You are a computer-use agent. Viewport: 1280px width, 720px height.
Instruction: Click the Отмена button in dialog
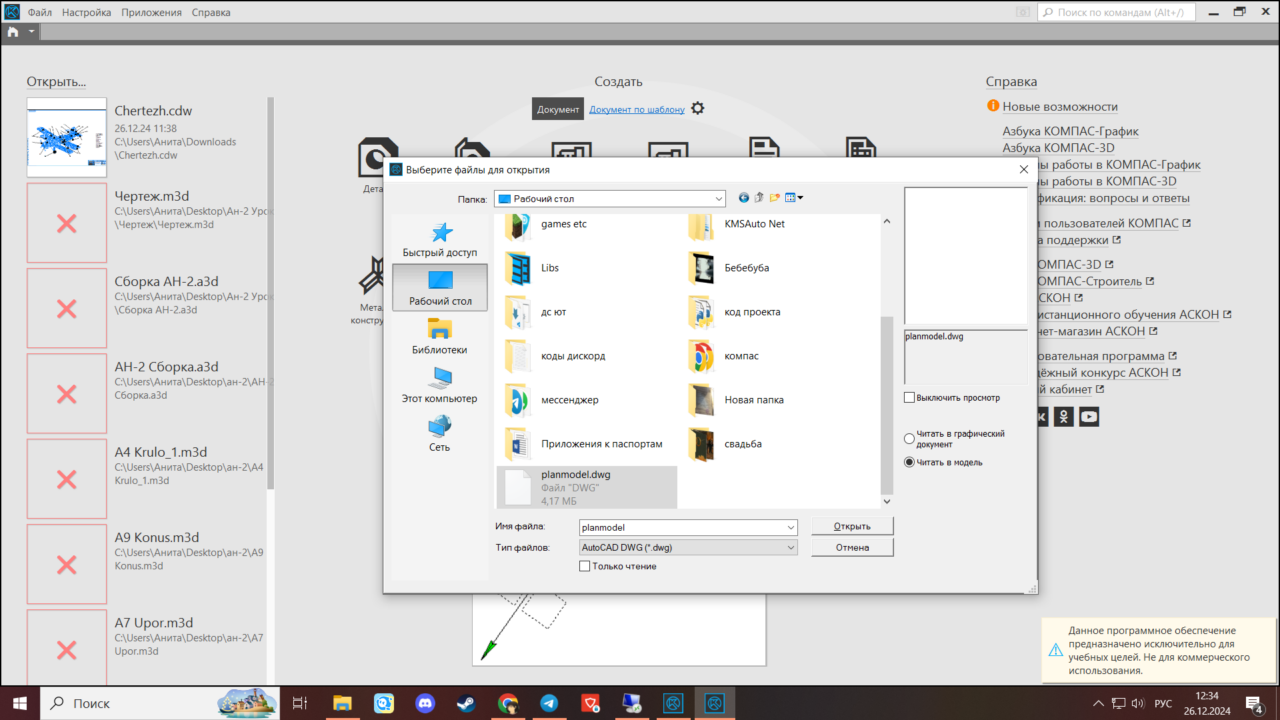[x=852, y=548]
